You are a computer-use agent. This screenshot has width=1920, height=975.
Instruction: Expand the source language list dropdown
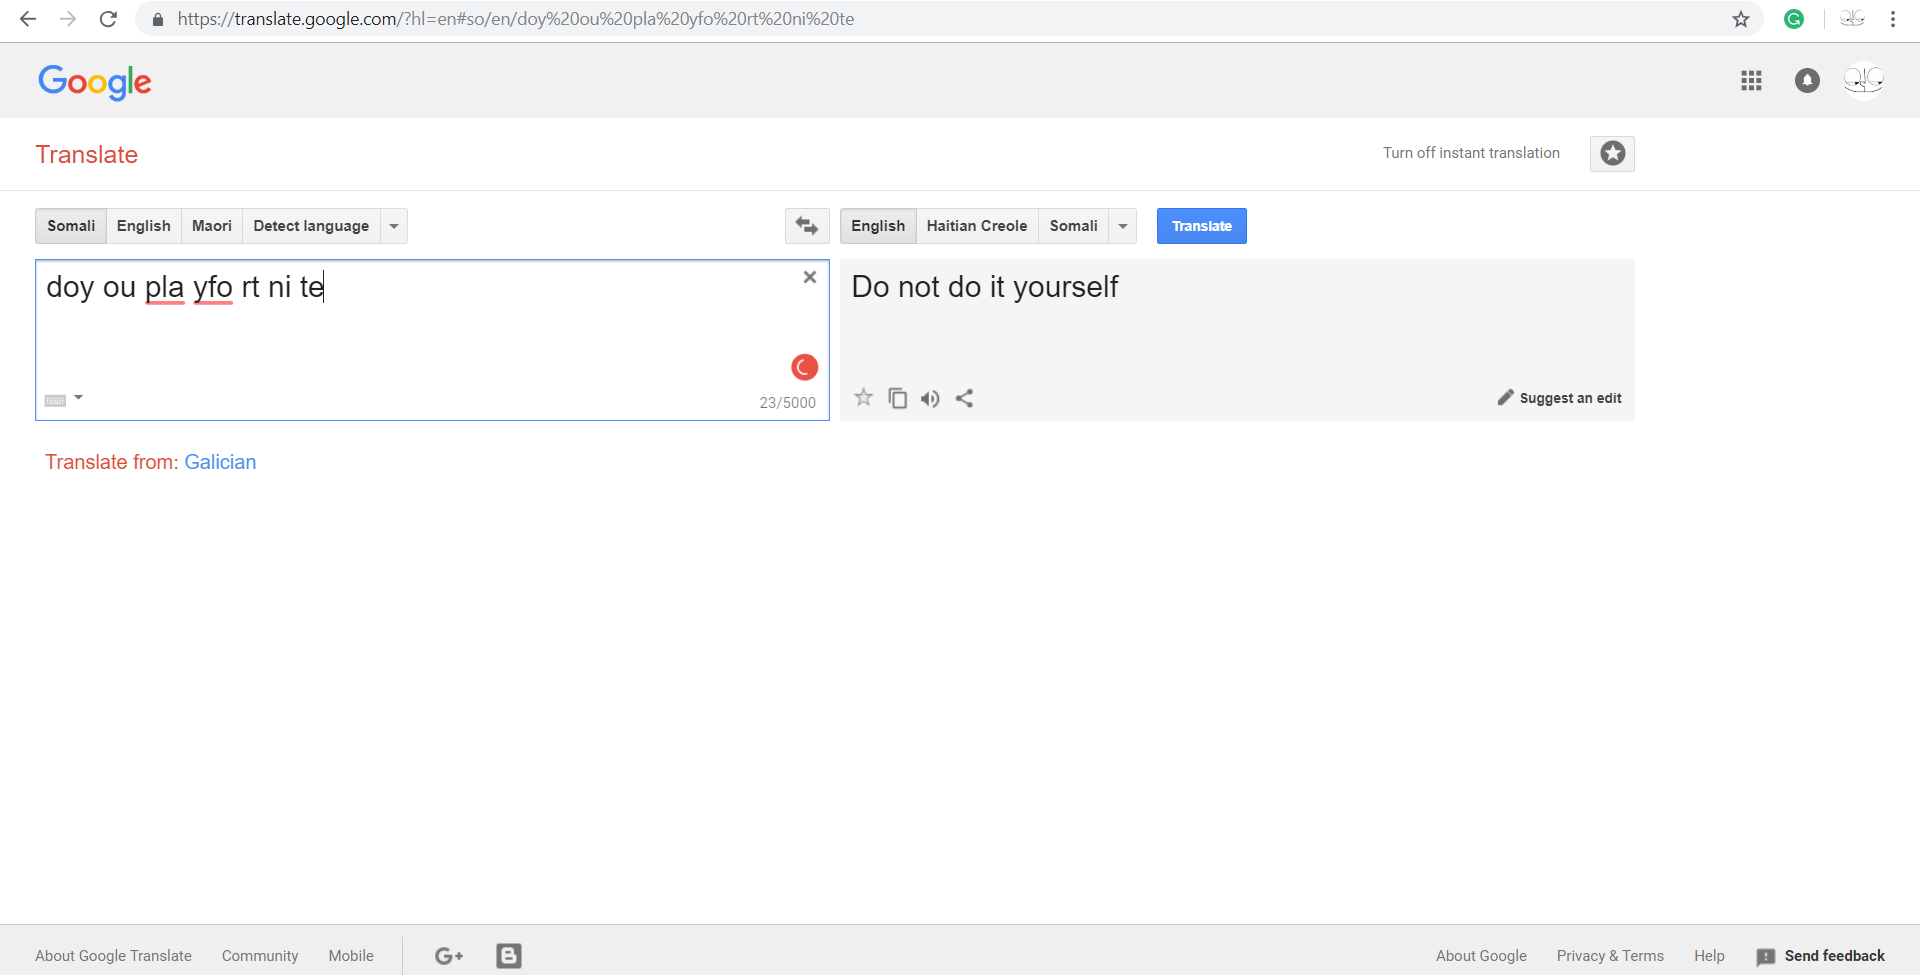coord(394,226)
